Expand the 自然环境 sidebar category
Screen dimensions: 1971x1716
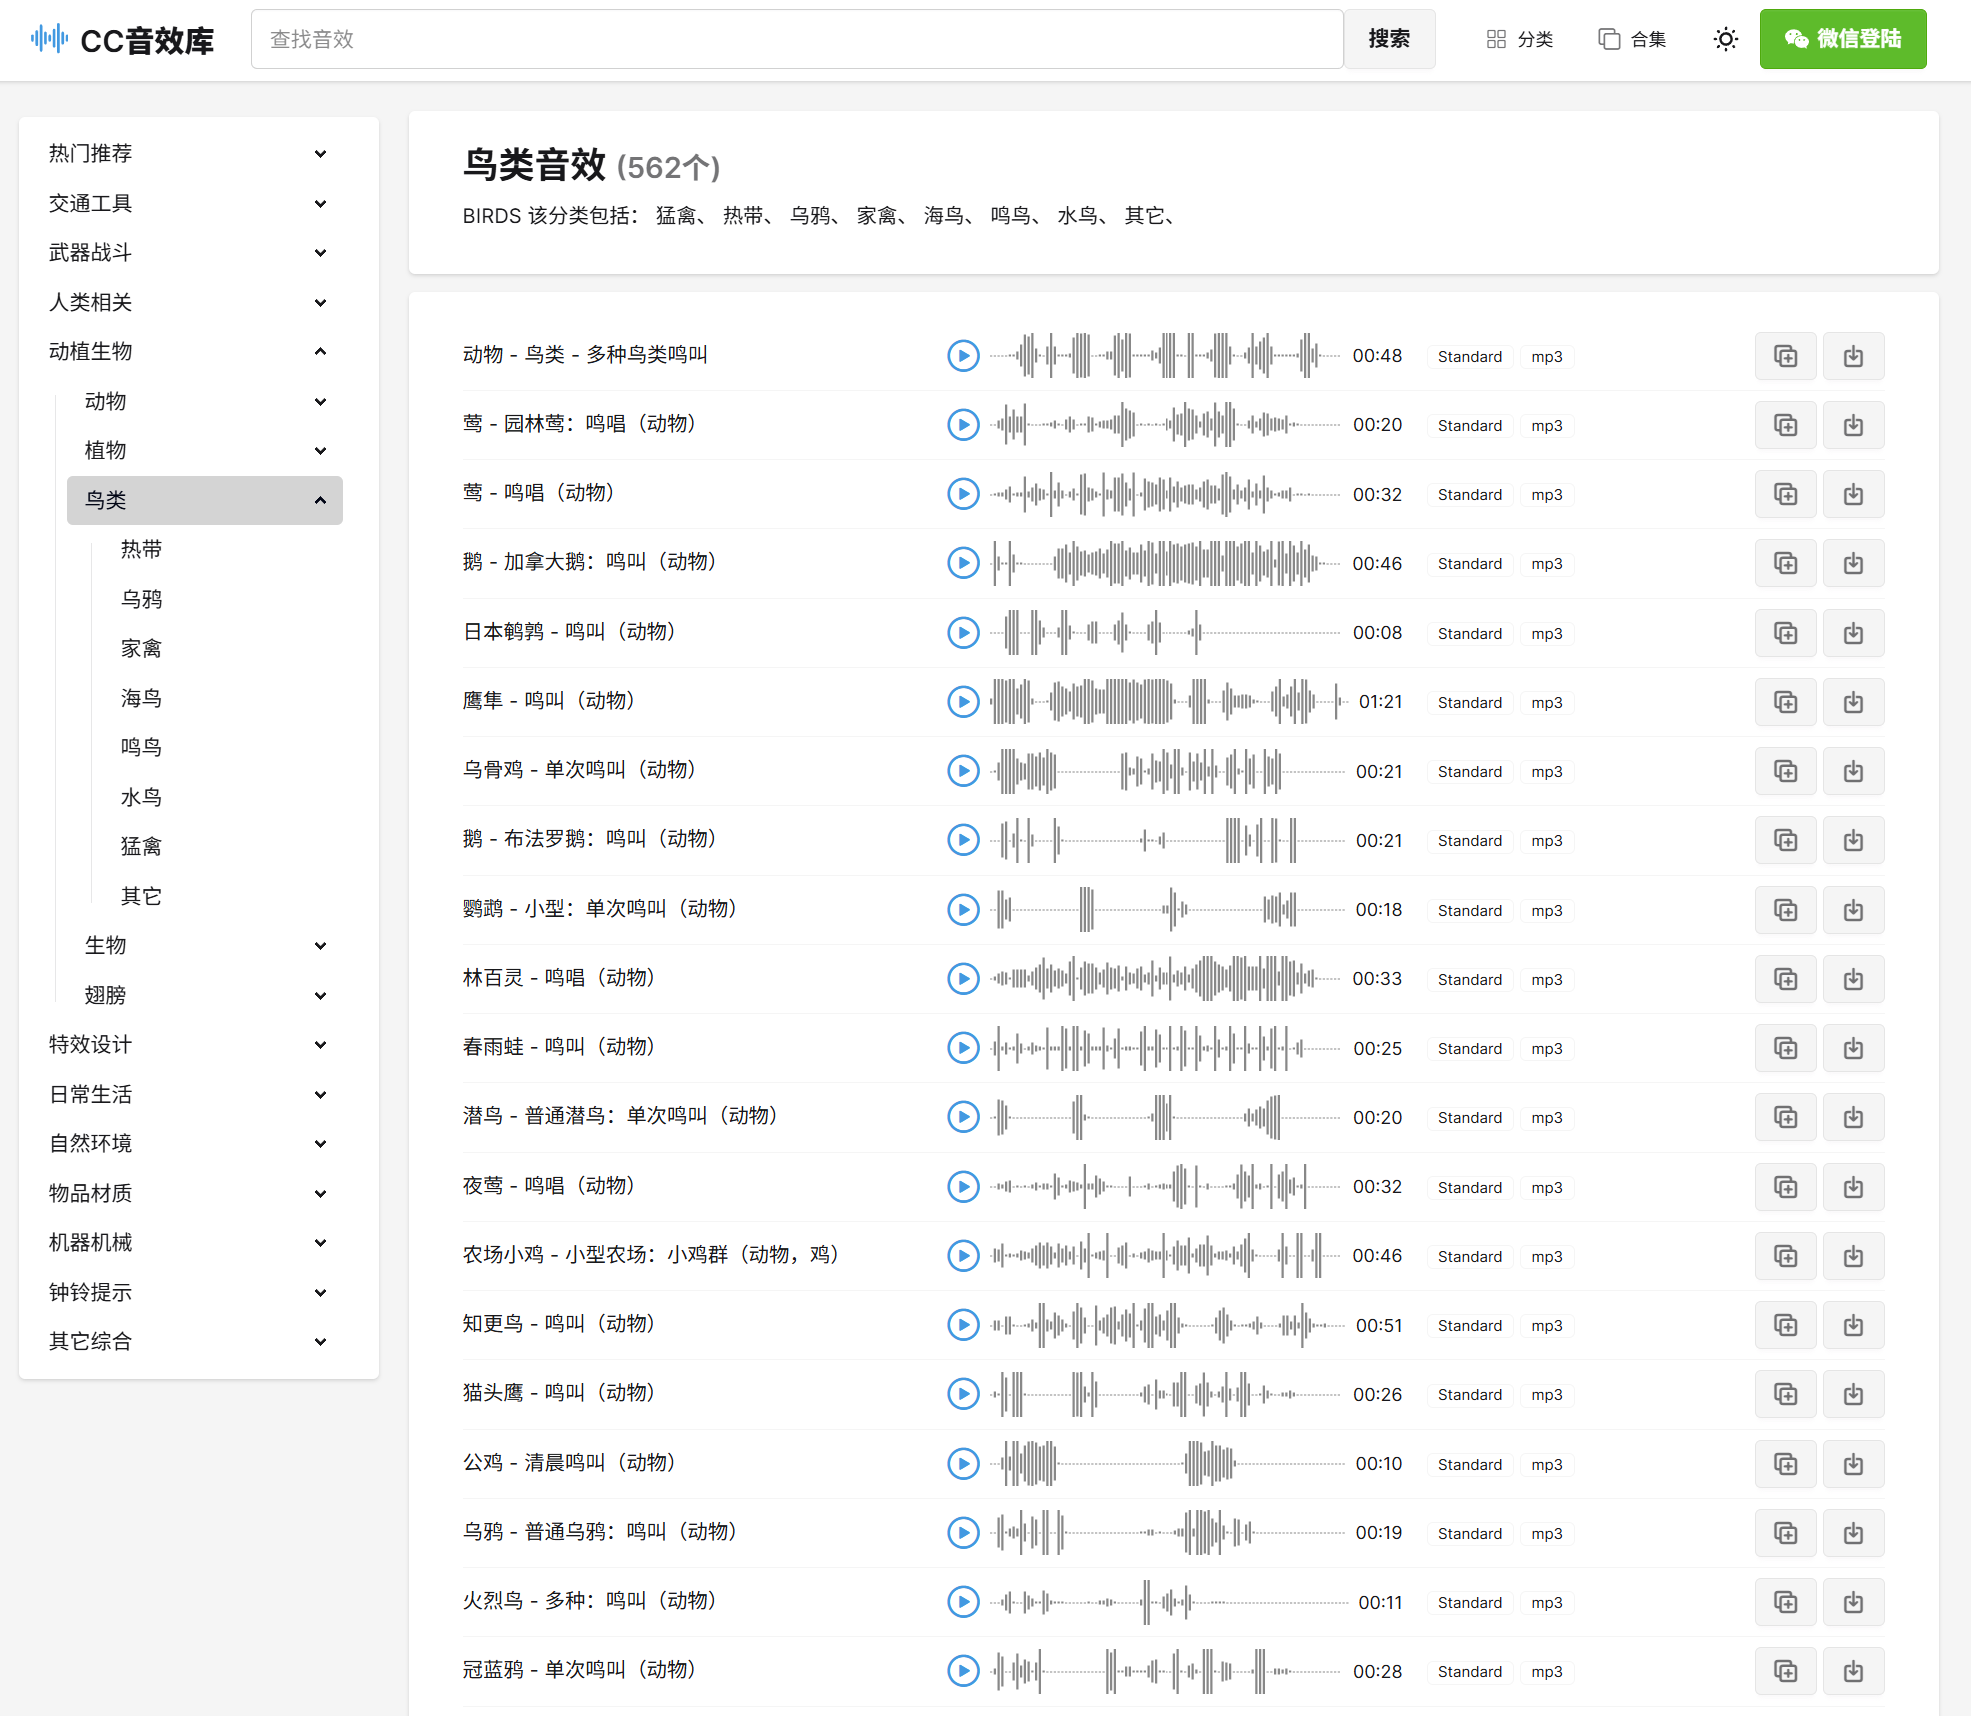(x=320, y=1143)
